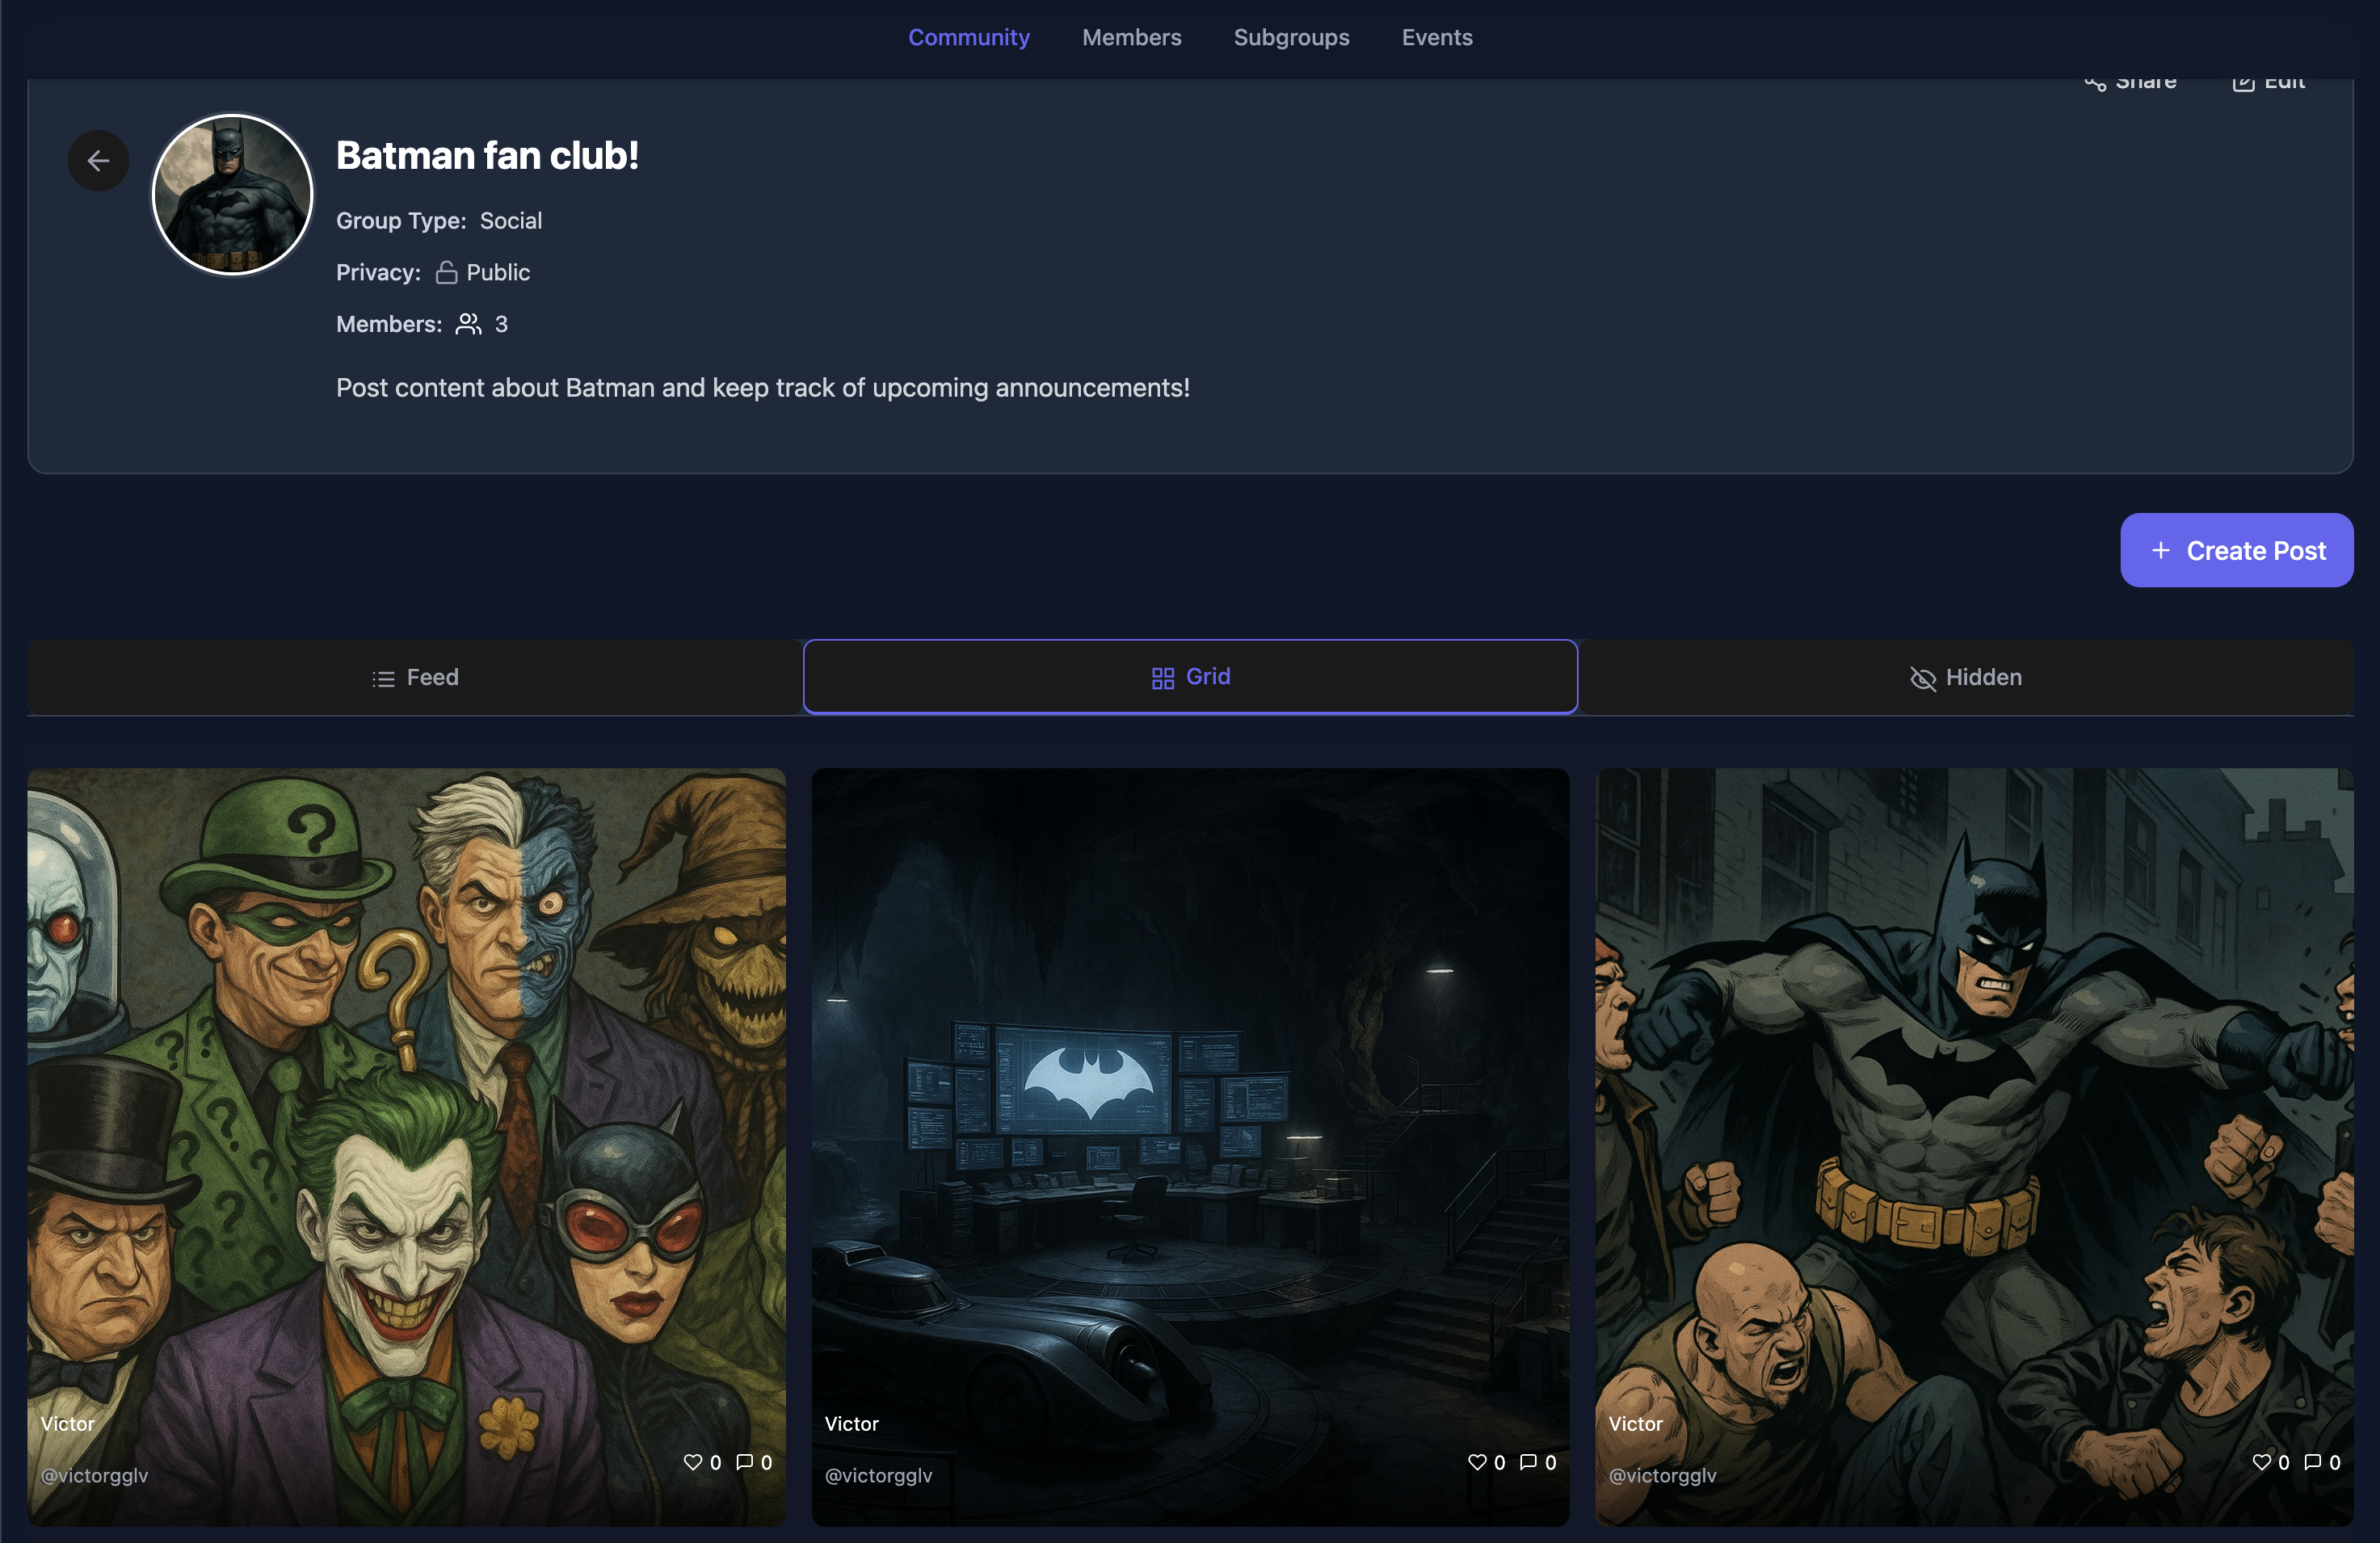This screenshot has width=2380, height=1543.
Task: Open the Batman group avatar image
Action: pos(232,194)
